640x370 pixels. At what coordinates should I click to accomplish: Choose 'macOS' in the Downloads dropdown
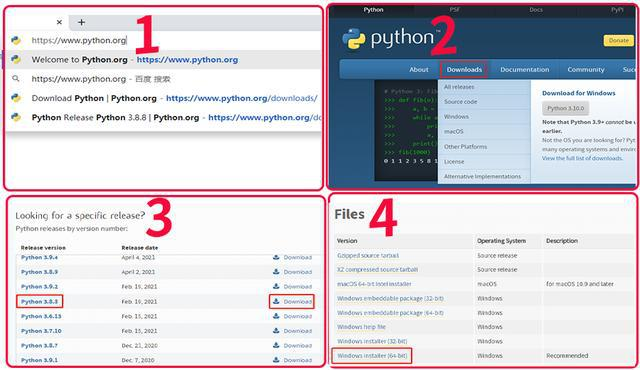point(453,132)
